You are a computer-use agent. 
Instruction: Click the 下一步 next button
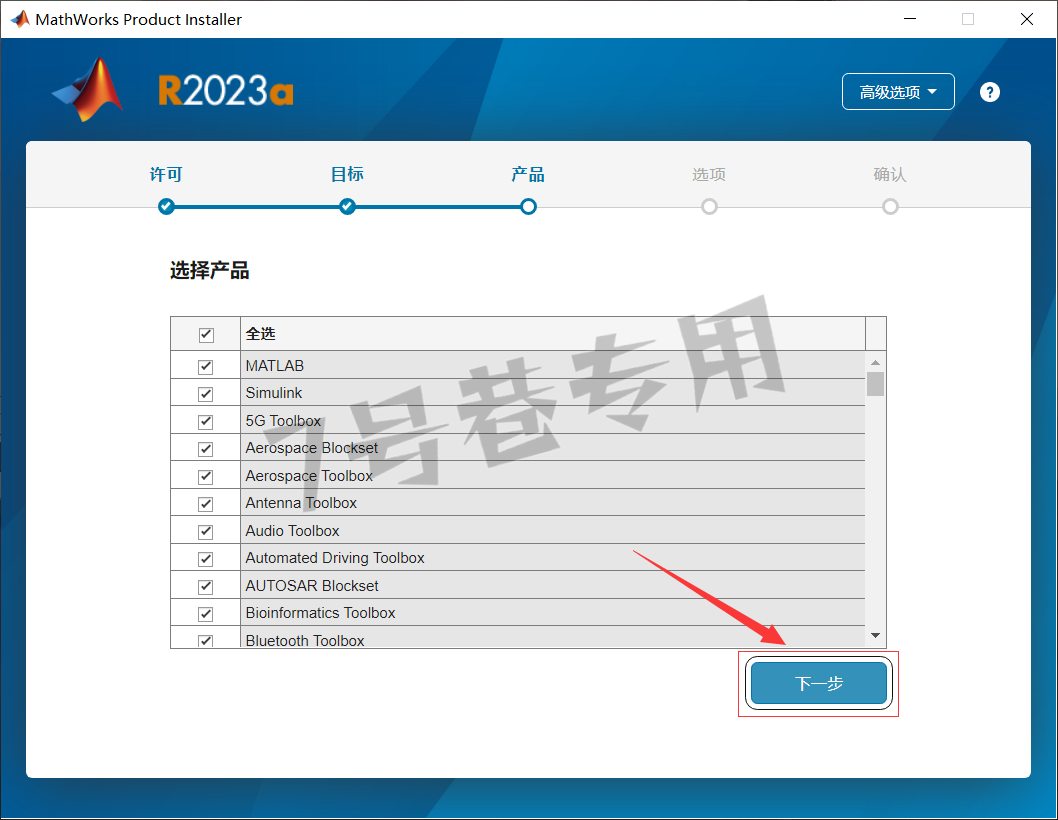click(819, 683)
